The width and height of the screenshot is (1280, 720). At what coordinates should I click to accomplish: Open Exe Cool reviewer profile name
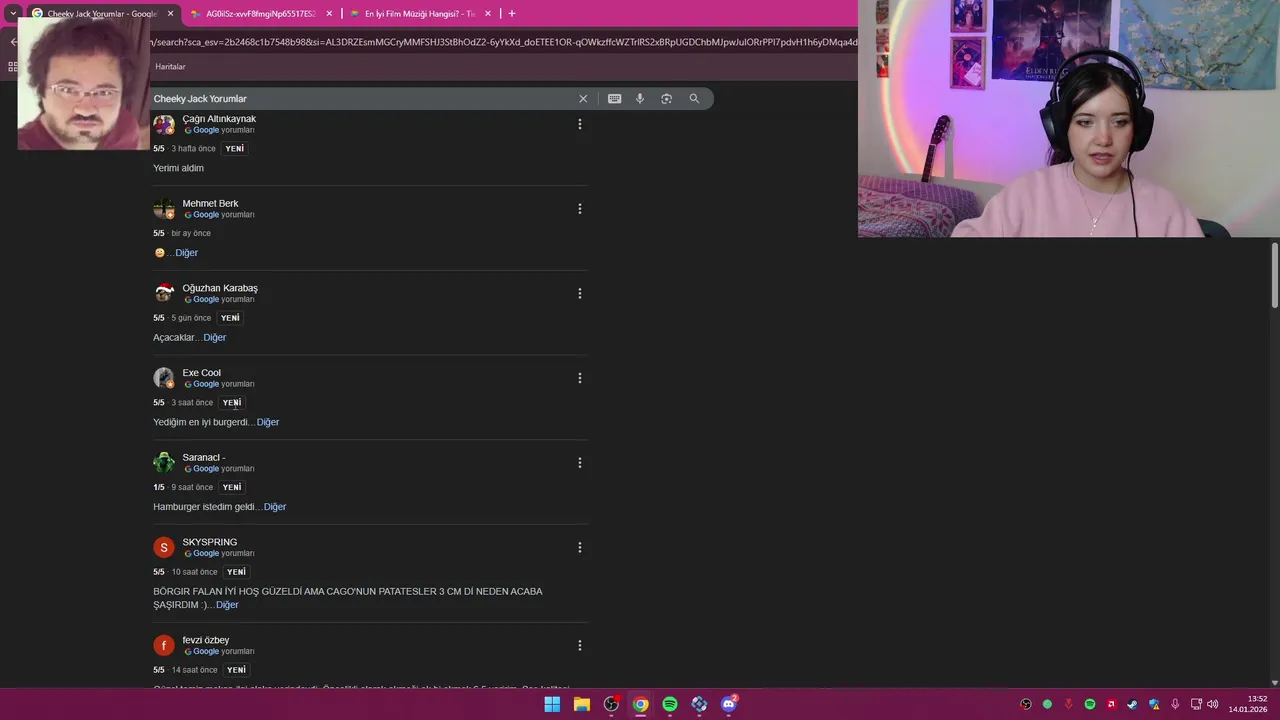(x=201, y=373)
